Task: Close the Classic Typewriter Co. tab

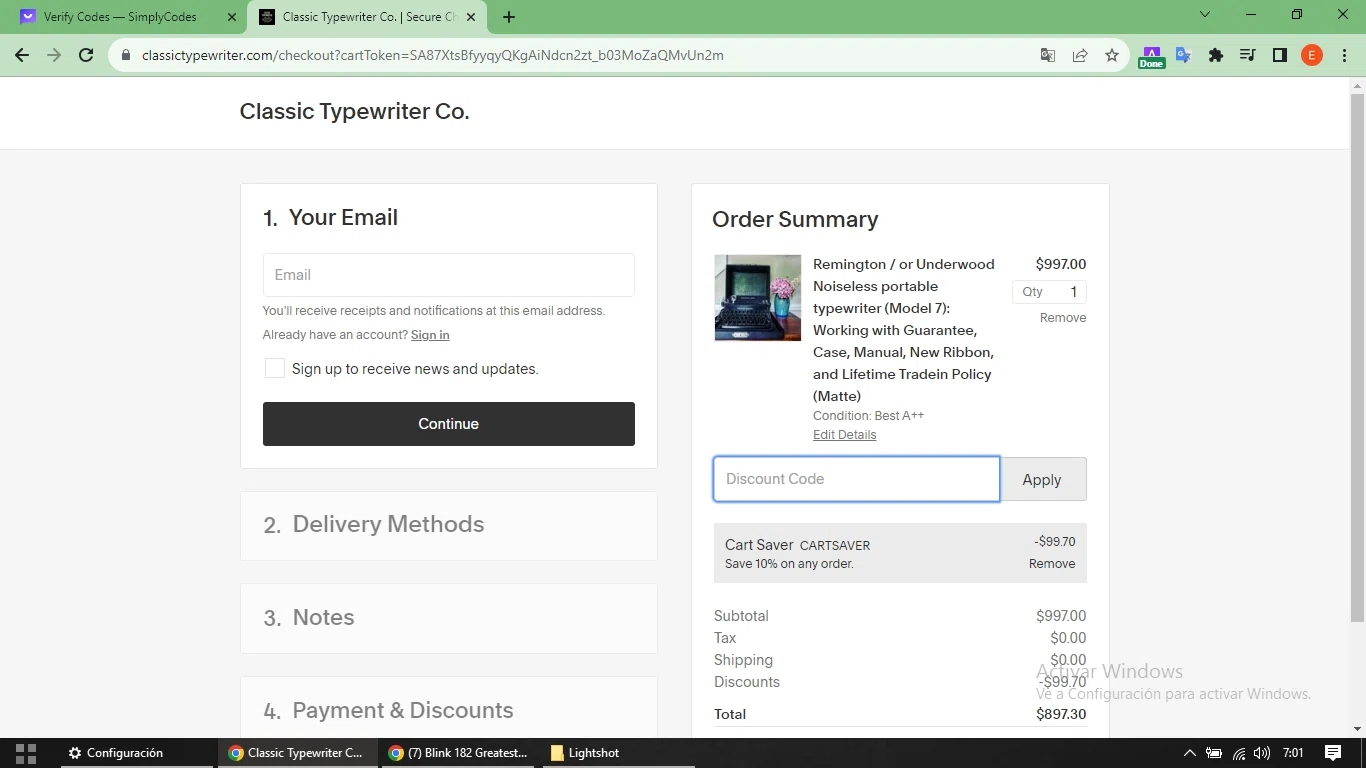Action: (x=471, y=17)
